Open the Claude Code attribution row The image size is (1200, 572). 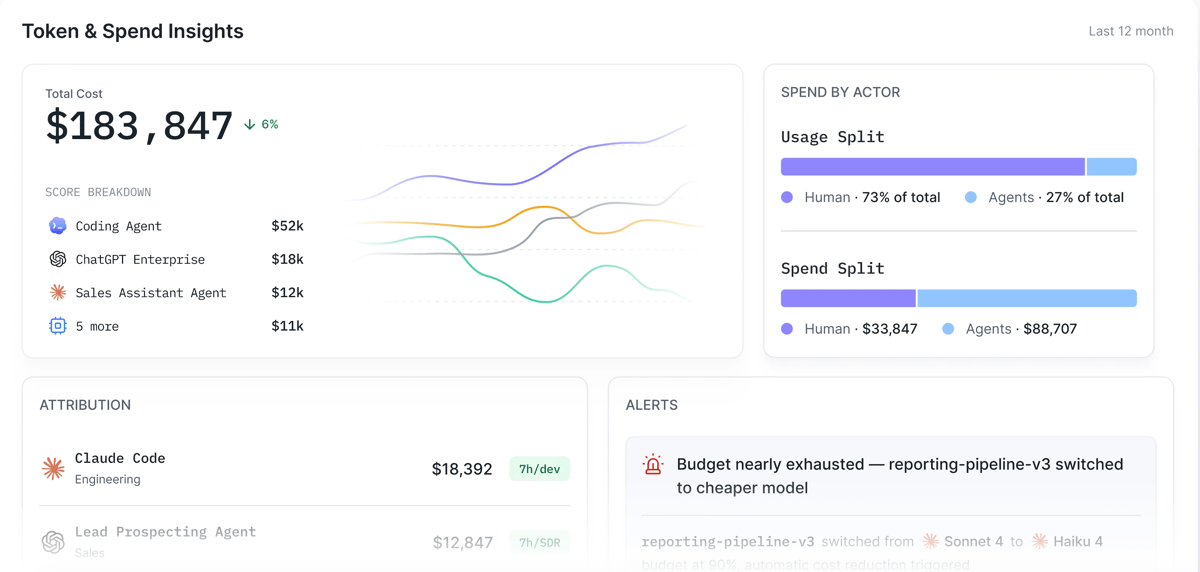coord(305,468)
